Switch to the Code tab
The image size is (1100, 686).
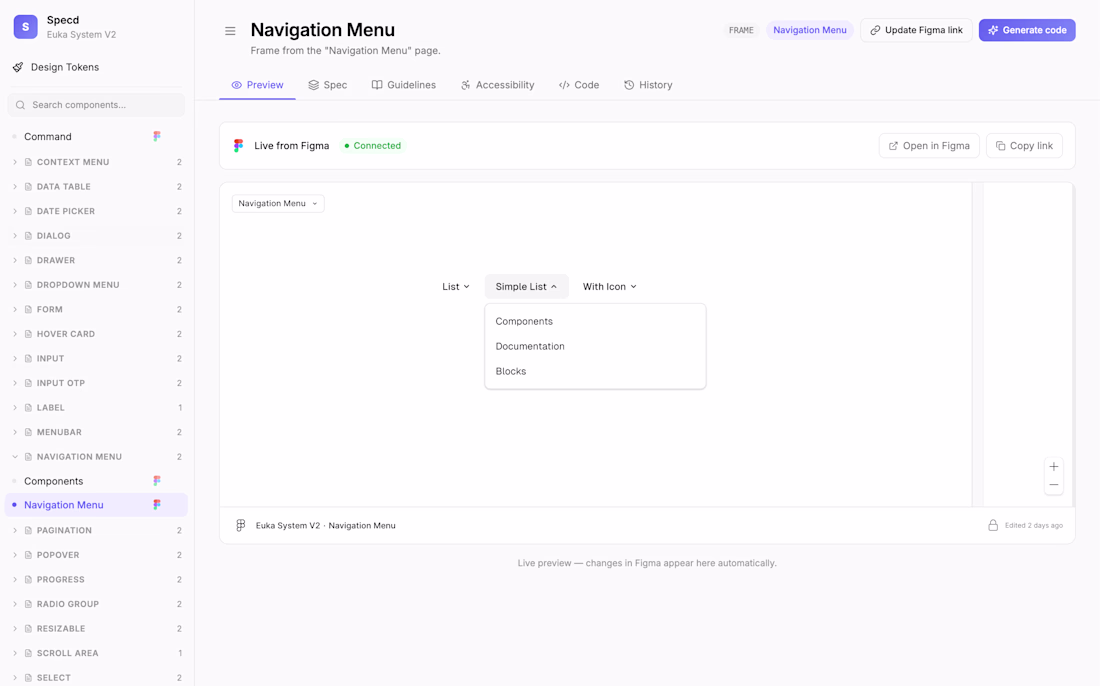coord(579,85)
